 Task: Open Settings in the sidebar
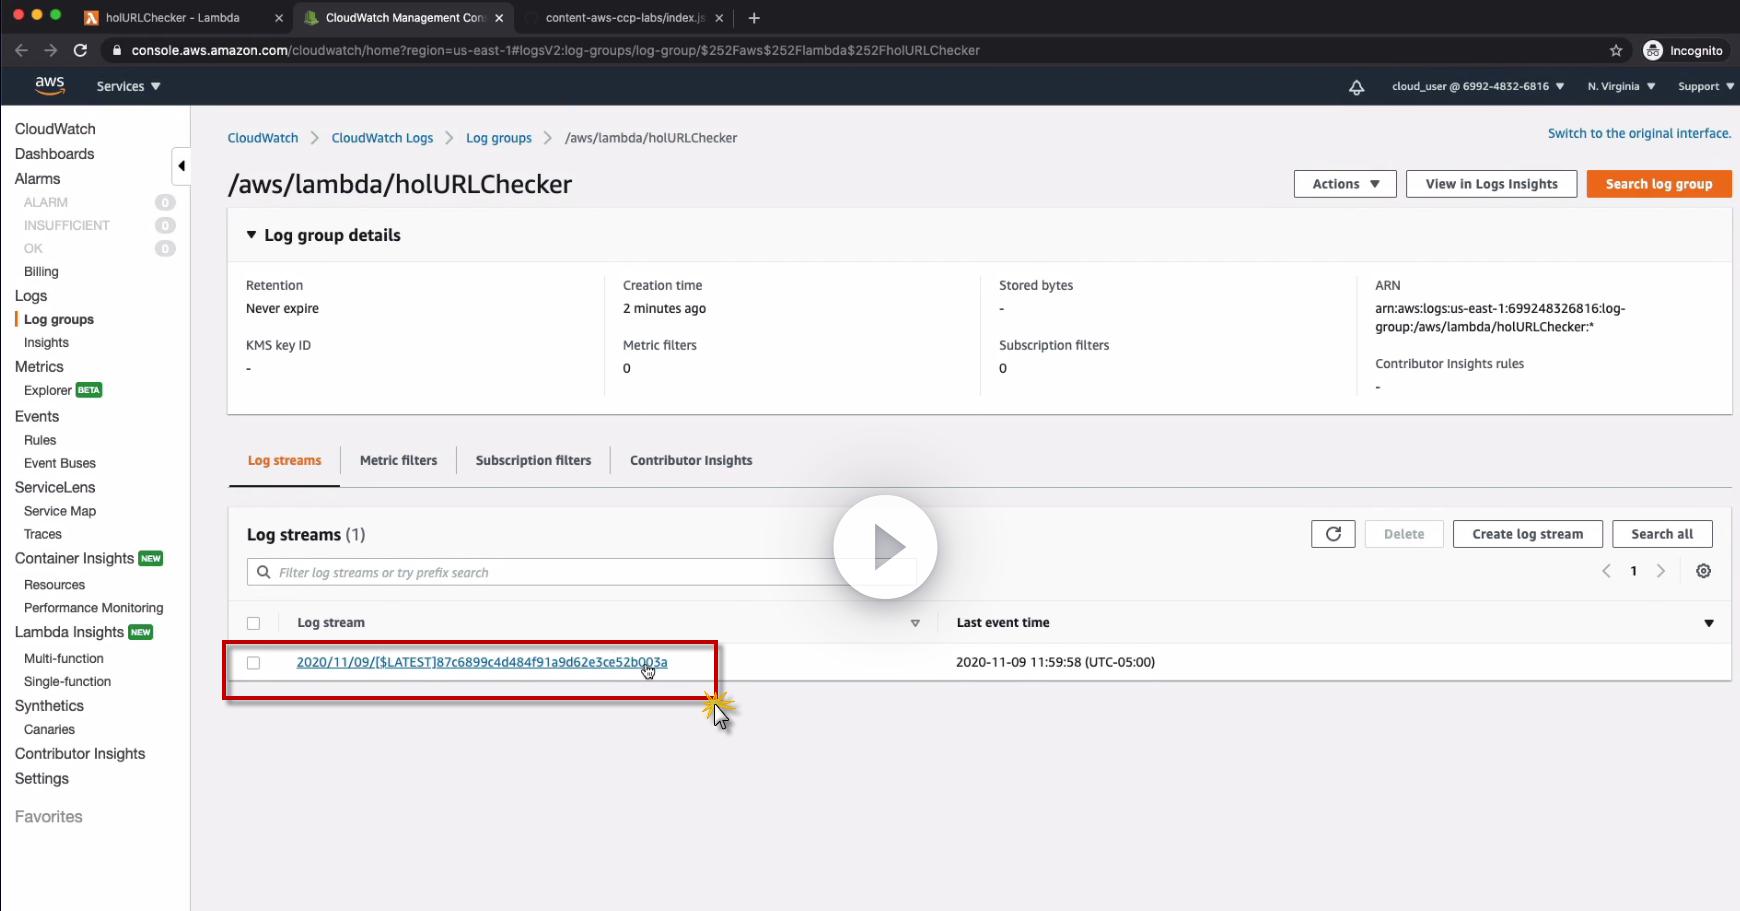point(42,779)
